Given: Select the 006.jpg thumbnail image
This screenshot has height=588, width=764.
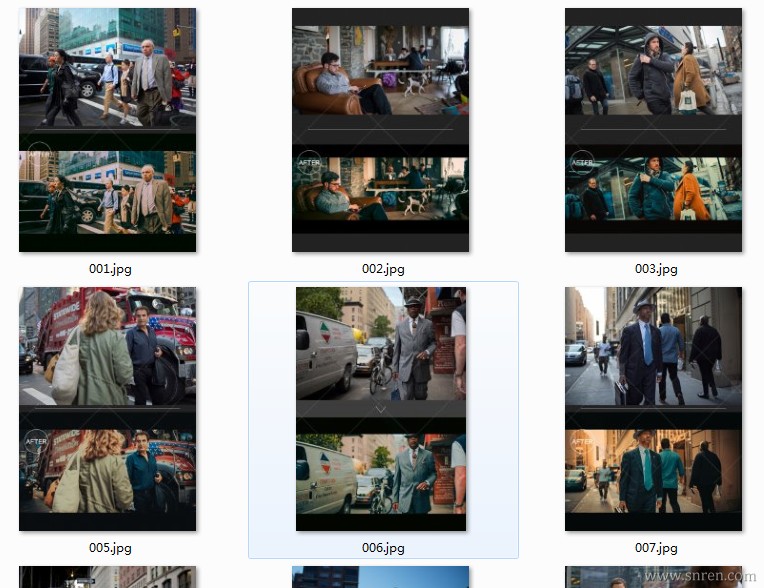Looking at the screenshot, I should [381, 409].
